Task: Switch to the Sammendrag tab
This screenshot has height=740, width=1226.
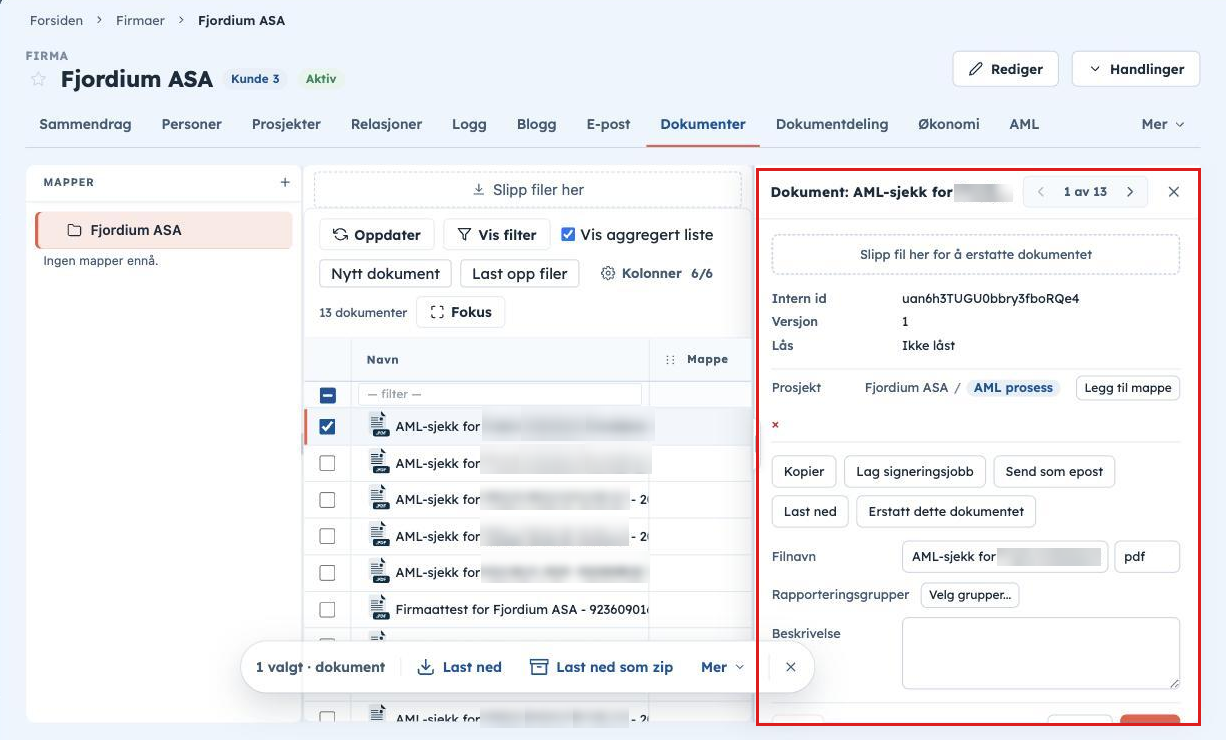Action: pyautogui.click(x=85, y=124)
